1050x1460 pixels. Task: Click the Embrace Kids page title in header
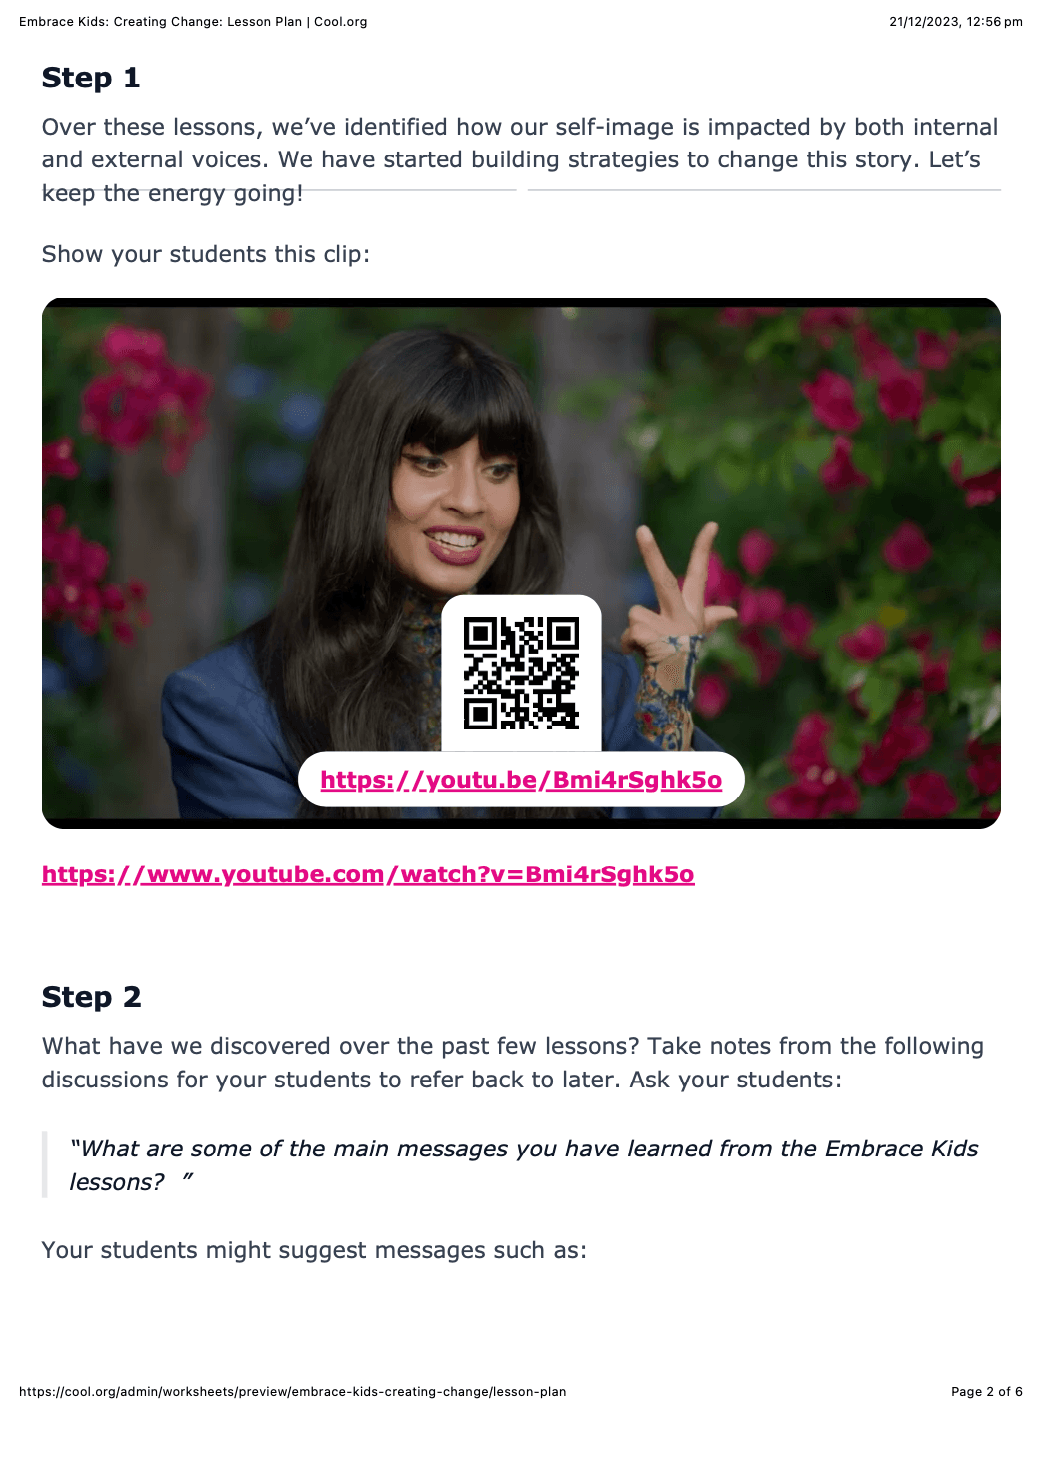(193, 22)
